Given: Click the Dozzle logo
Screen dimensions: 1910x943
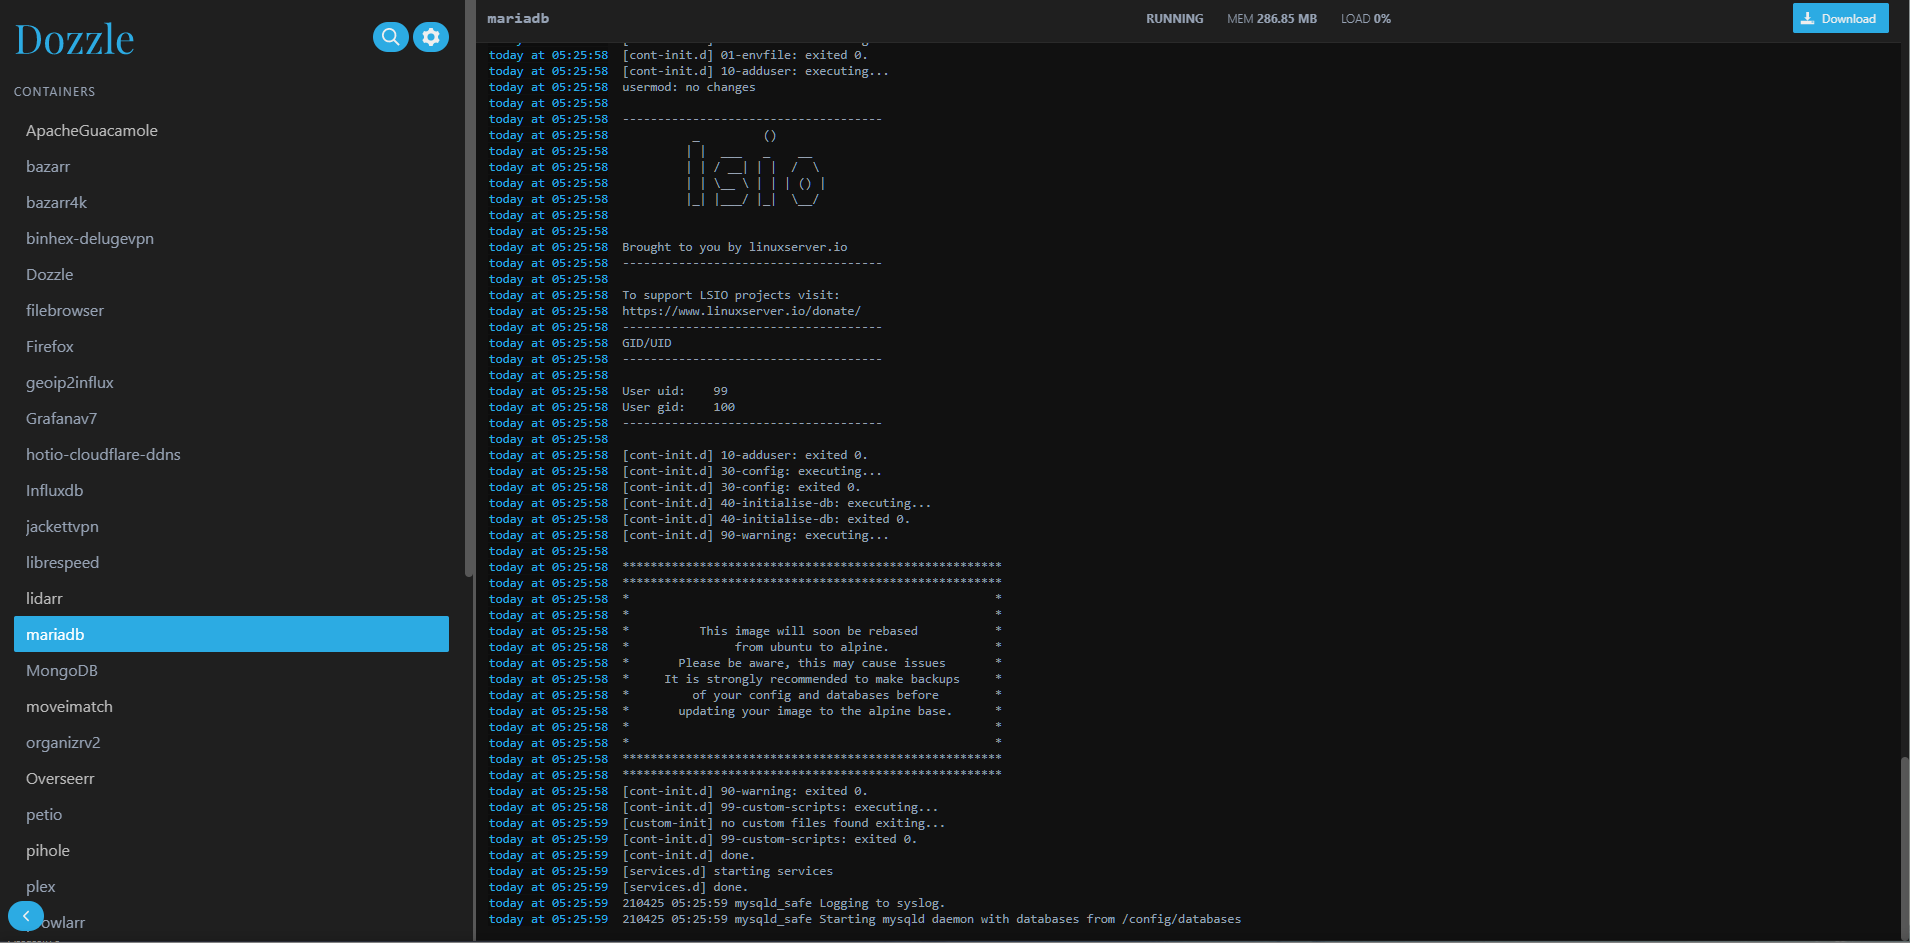Looking at the screenshot, I should (75, 40).
